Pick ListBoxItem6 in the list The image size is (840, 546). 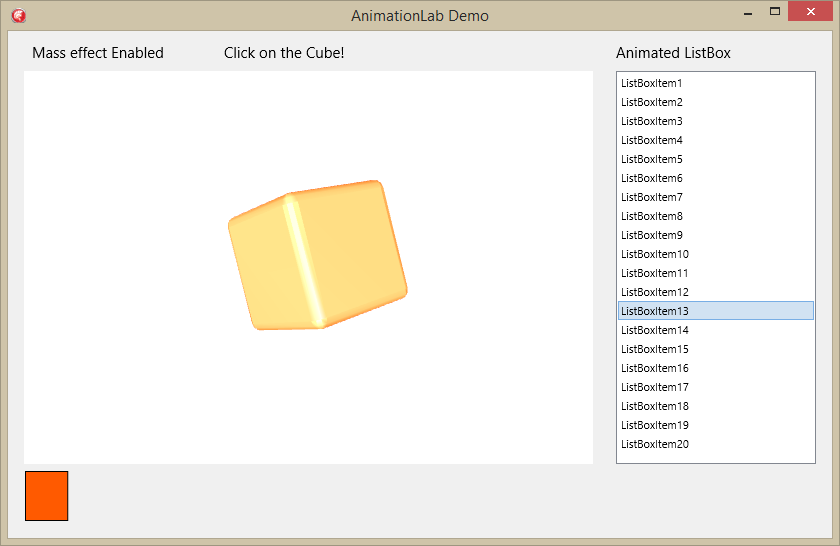pyautogui.click(x=716, y=178)
